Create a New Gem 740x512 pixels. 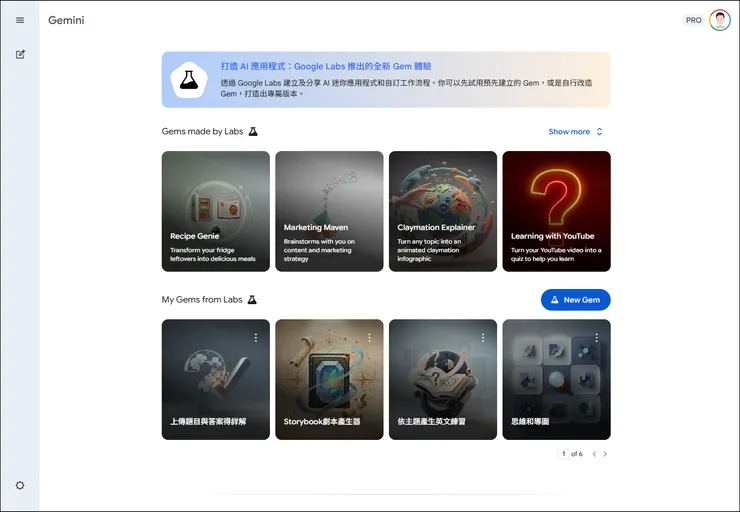575,300
